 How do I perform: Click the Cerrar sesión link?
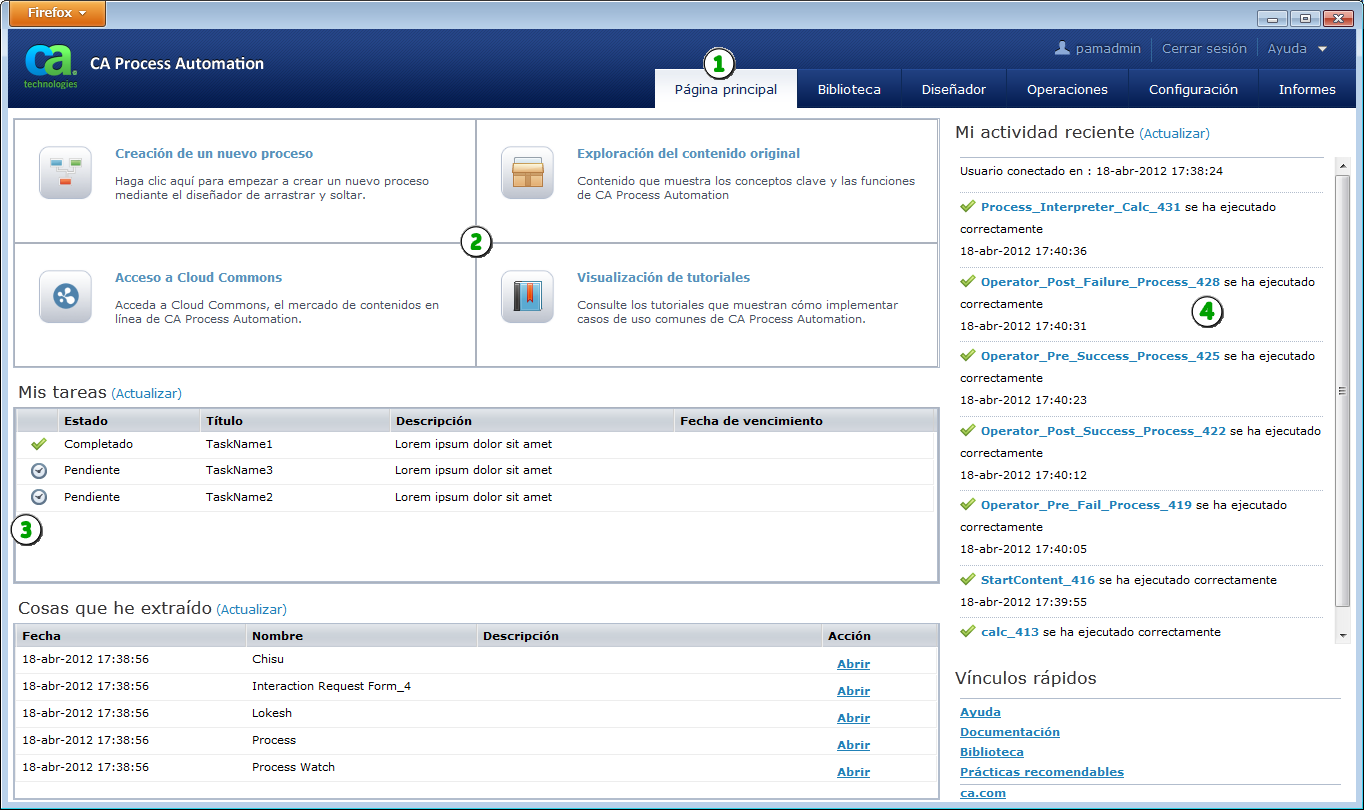1204,48
